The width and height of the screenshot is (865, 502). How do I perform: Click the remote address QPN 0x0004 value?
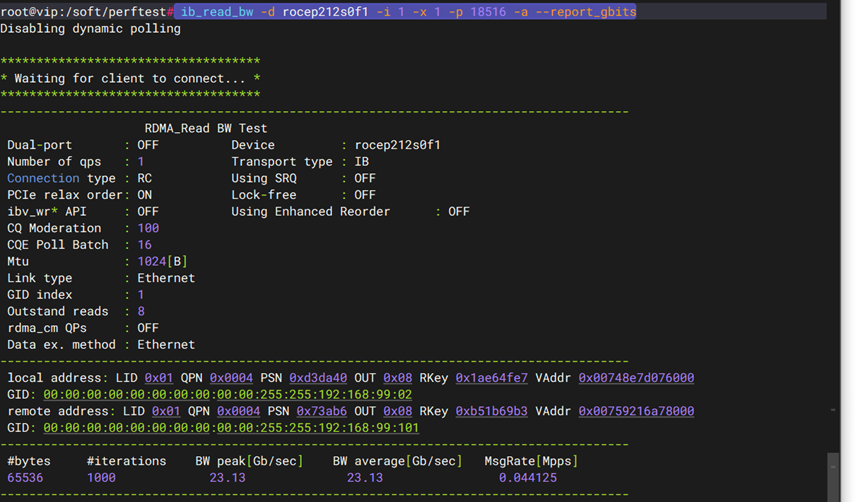click(x=224, y=411)
